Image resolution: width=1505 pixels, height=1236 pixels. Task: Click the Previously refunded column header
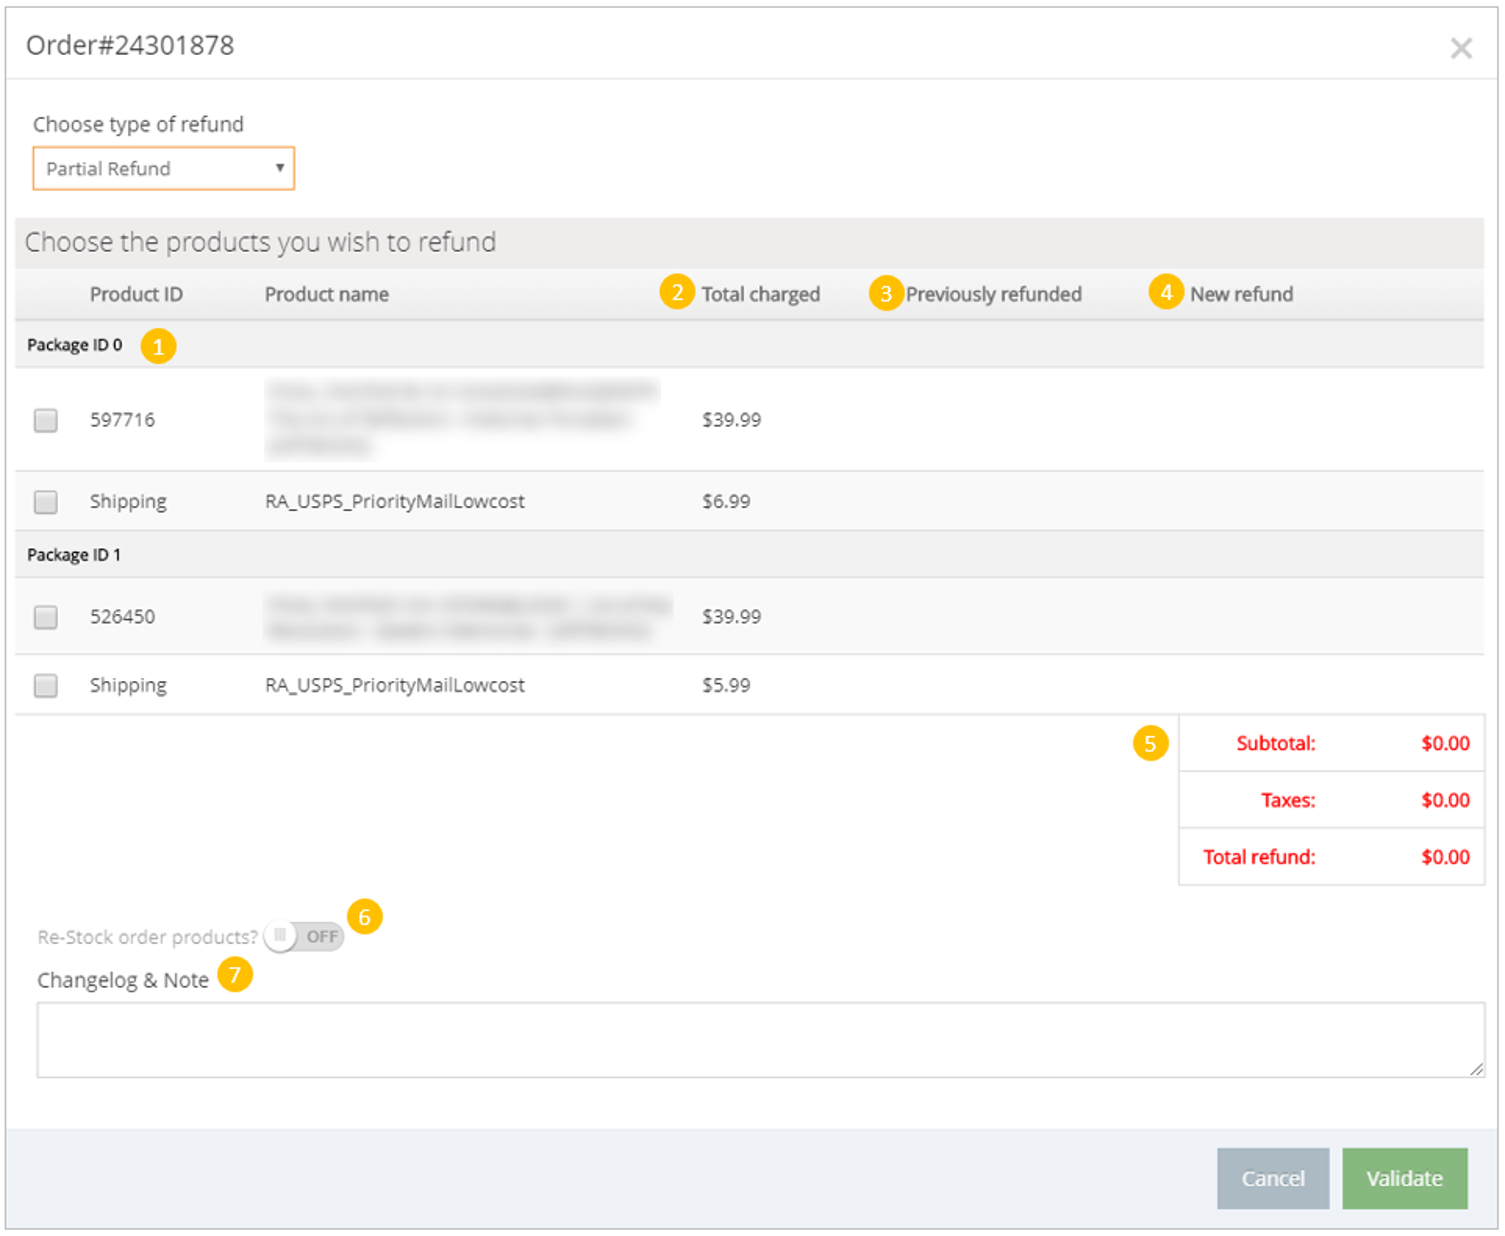click(x=993, y=294)
